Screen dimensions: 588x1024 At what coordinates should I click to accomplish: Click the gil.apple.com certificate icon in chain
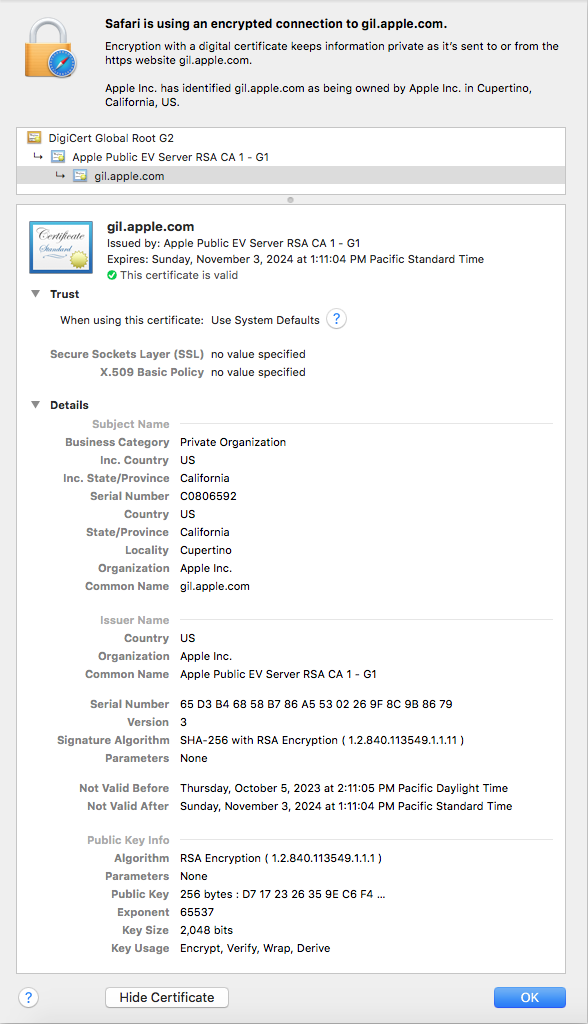click(x=80, y=176)
